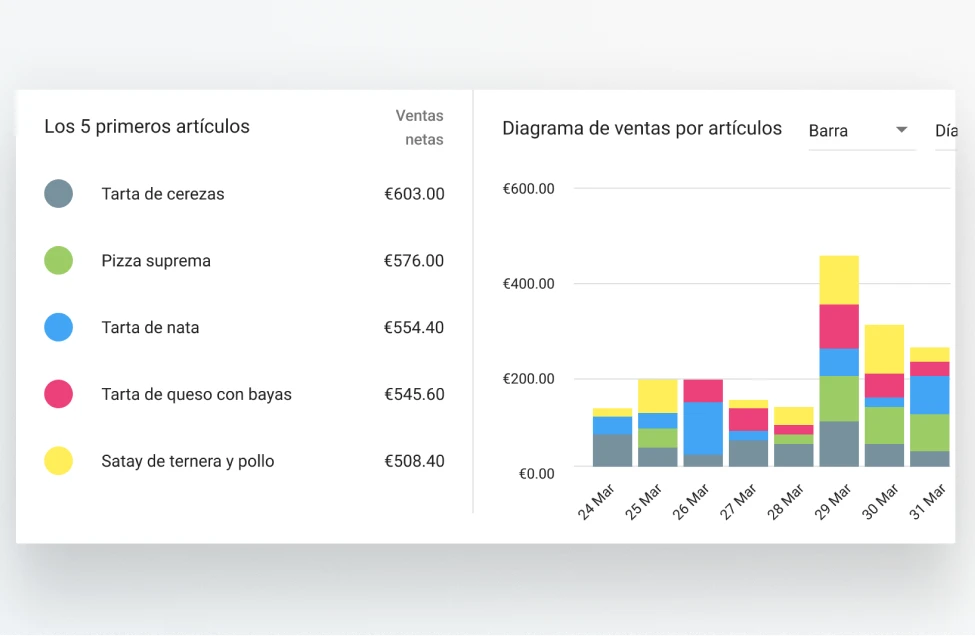Screen dimensions: 975x636
Task: Click the Diagrama de ventas por artículos title
Action: click(x=642, y=129)
